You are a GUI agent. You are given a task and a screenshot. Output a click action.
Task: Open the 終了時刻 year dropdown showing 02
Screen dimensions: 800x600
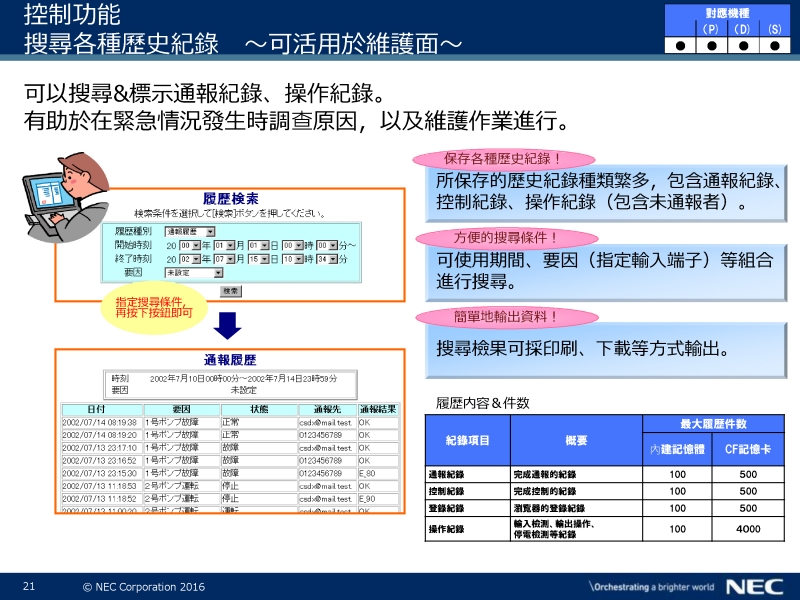tap(190, 259)
